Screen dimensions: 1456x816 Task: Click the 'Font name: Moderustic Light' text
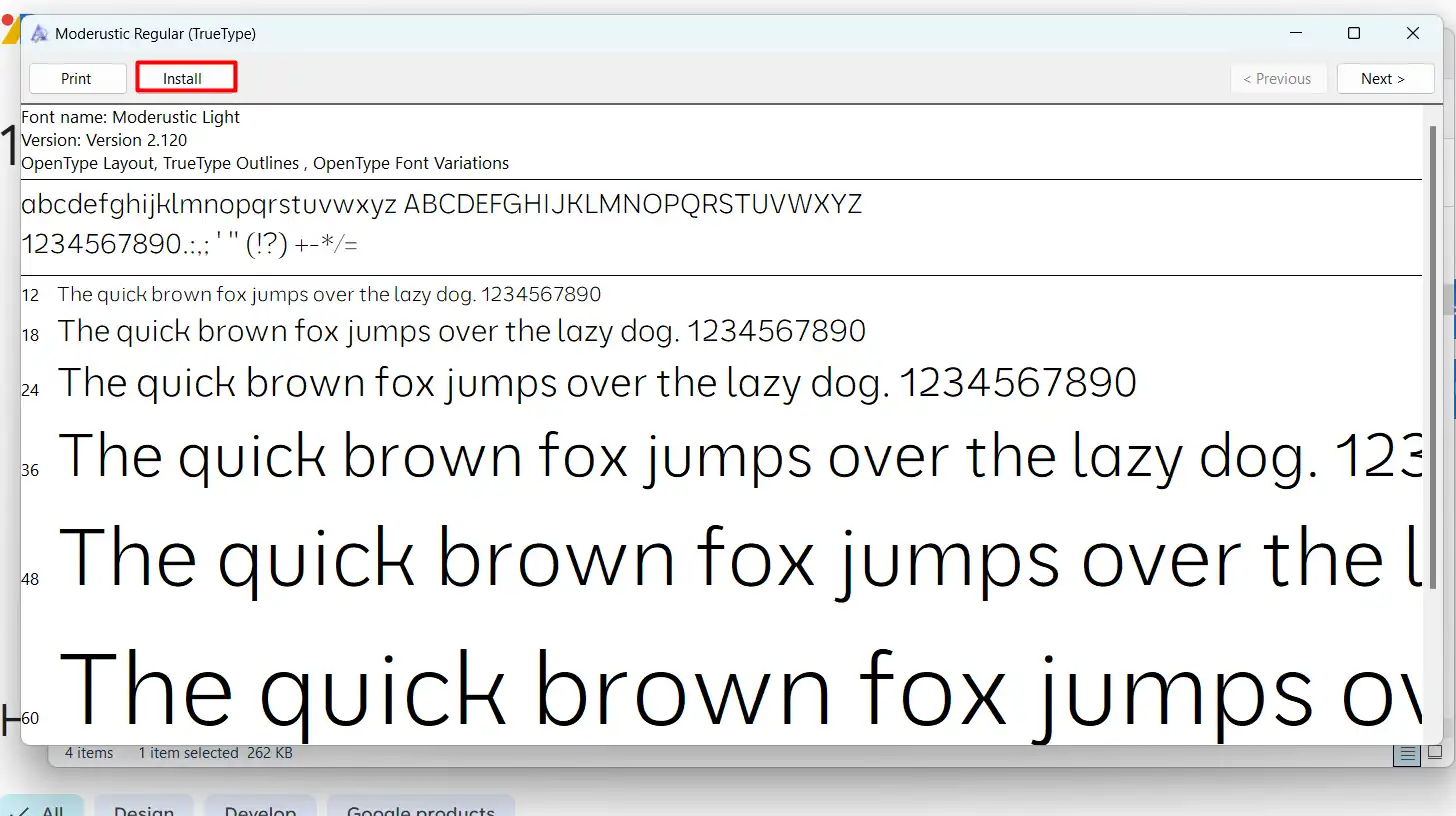[131, 117]
